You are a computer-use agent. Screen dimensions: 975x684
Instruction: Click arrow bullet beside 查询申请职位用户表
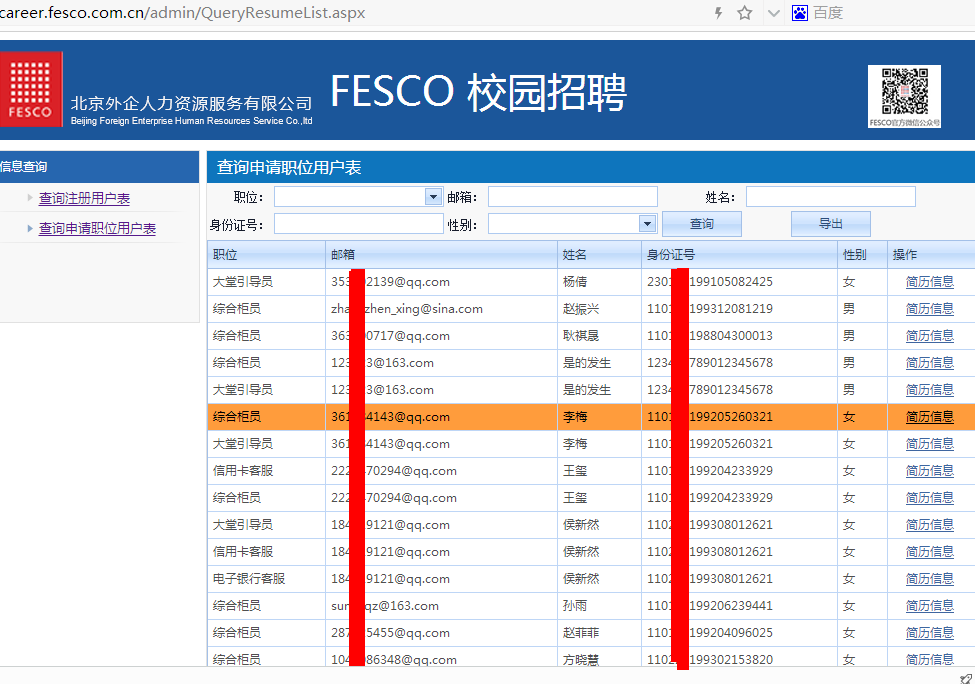point(30,228)
